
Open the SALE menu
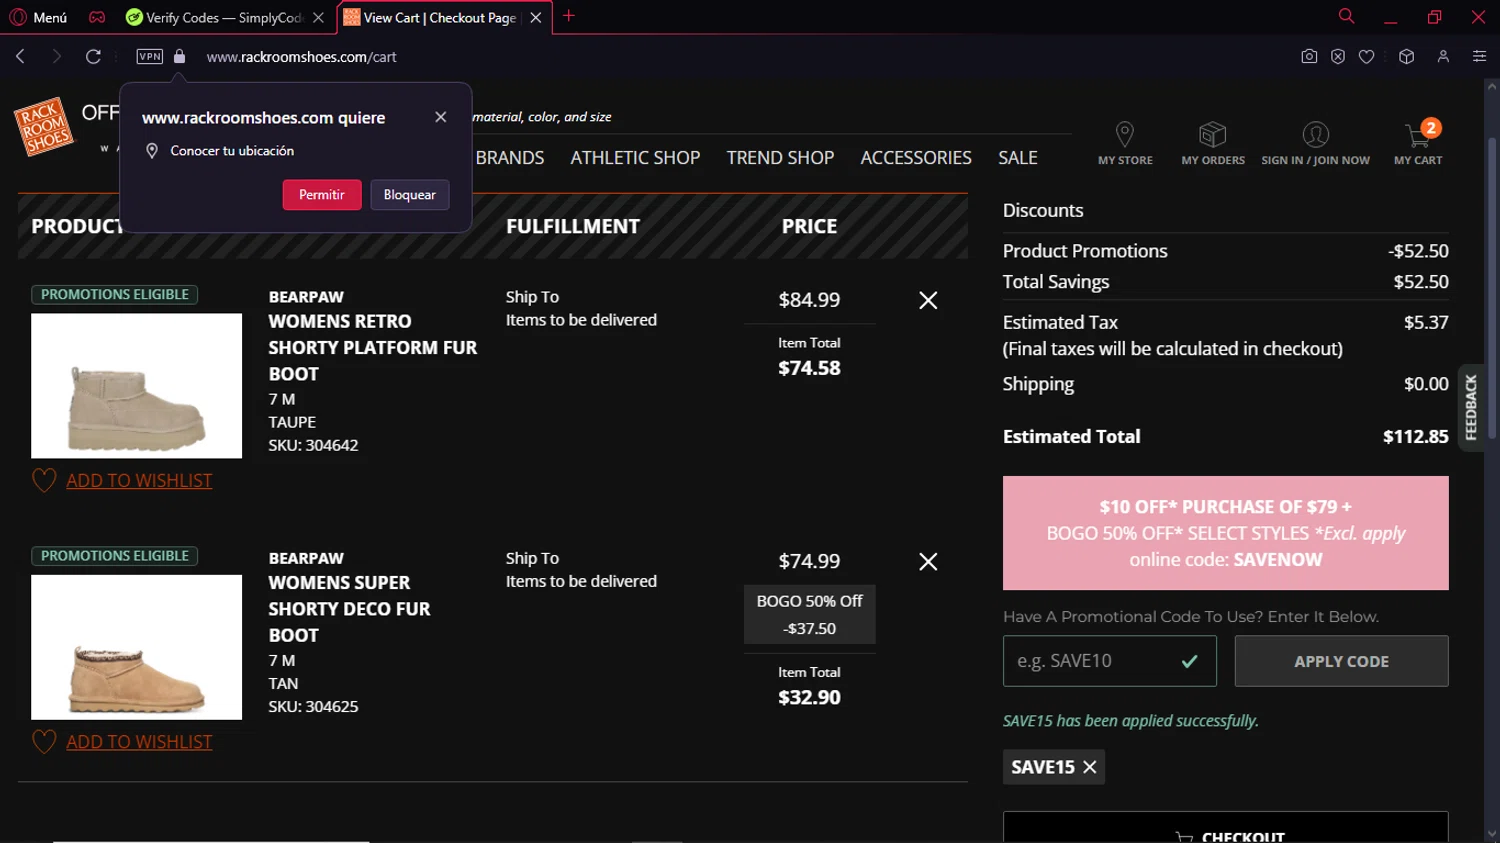coord(1018,158)
